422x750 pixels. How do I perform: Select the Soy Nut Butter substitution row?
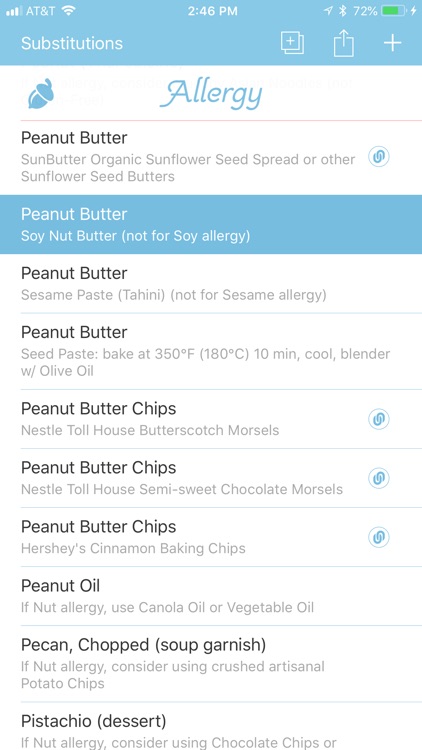(x=211, y=224)
